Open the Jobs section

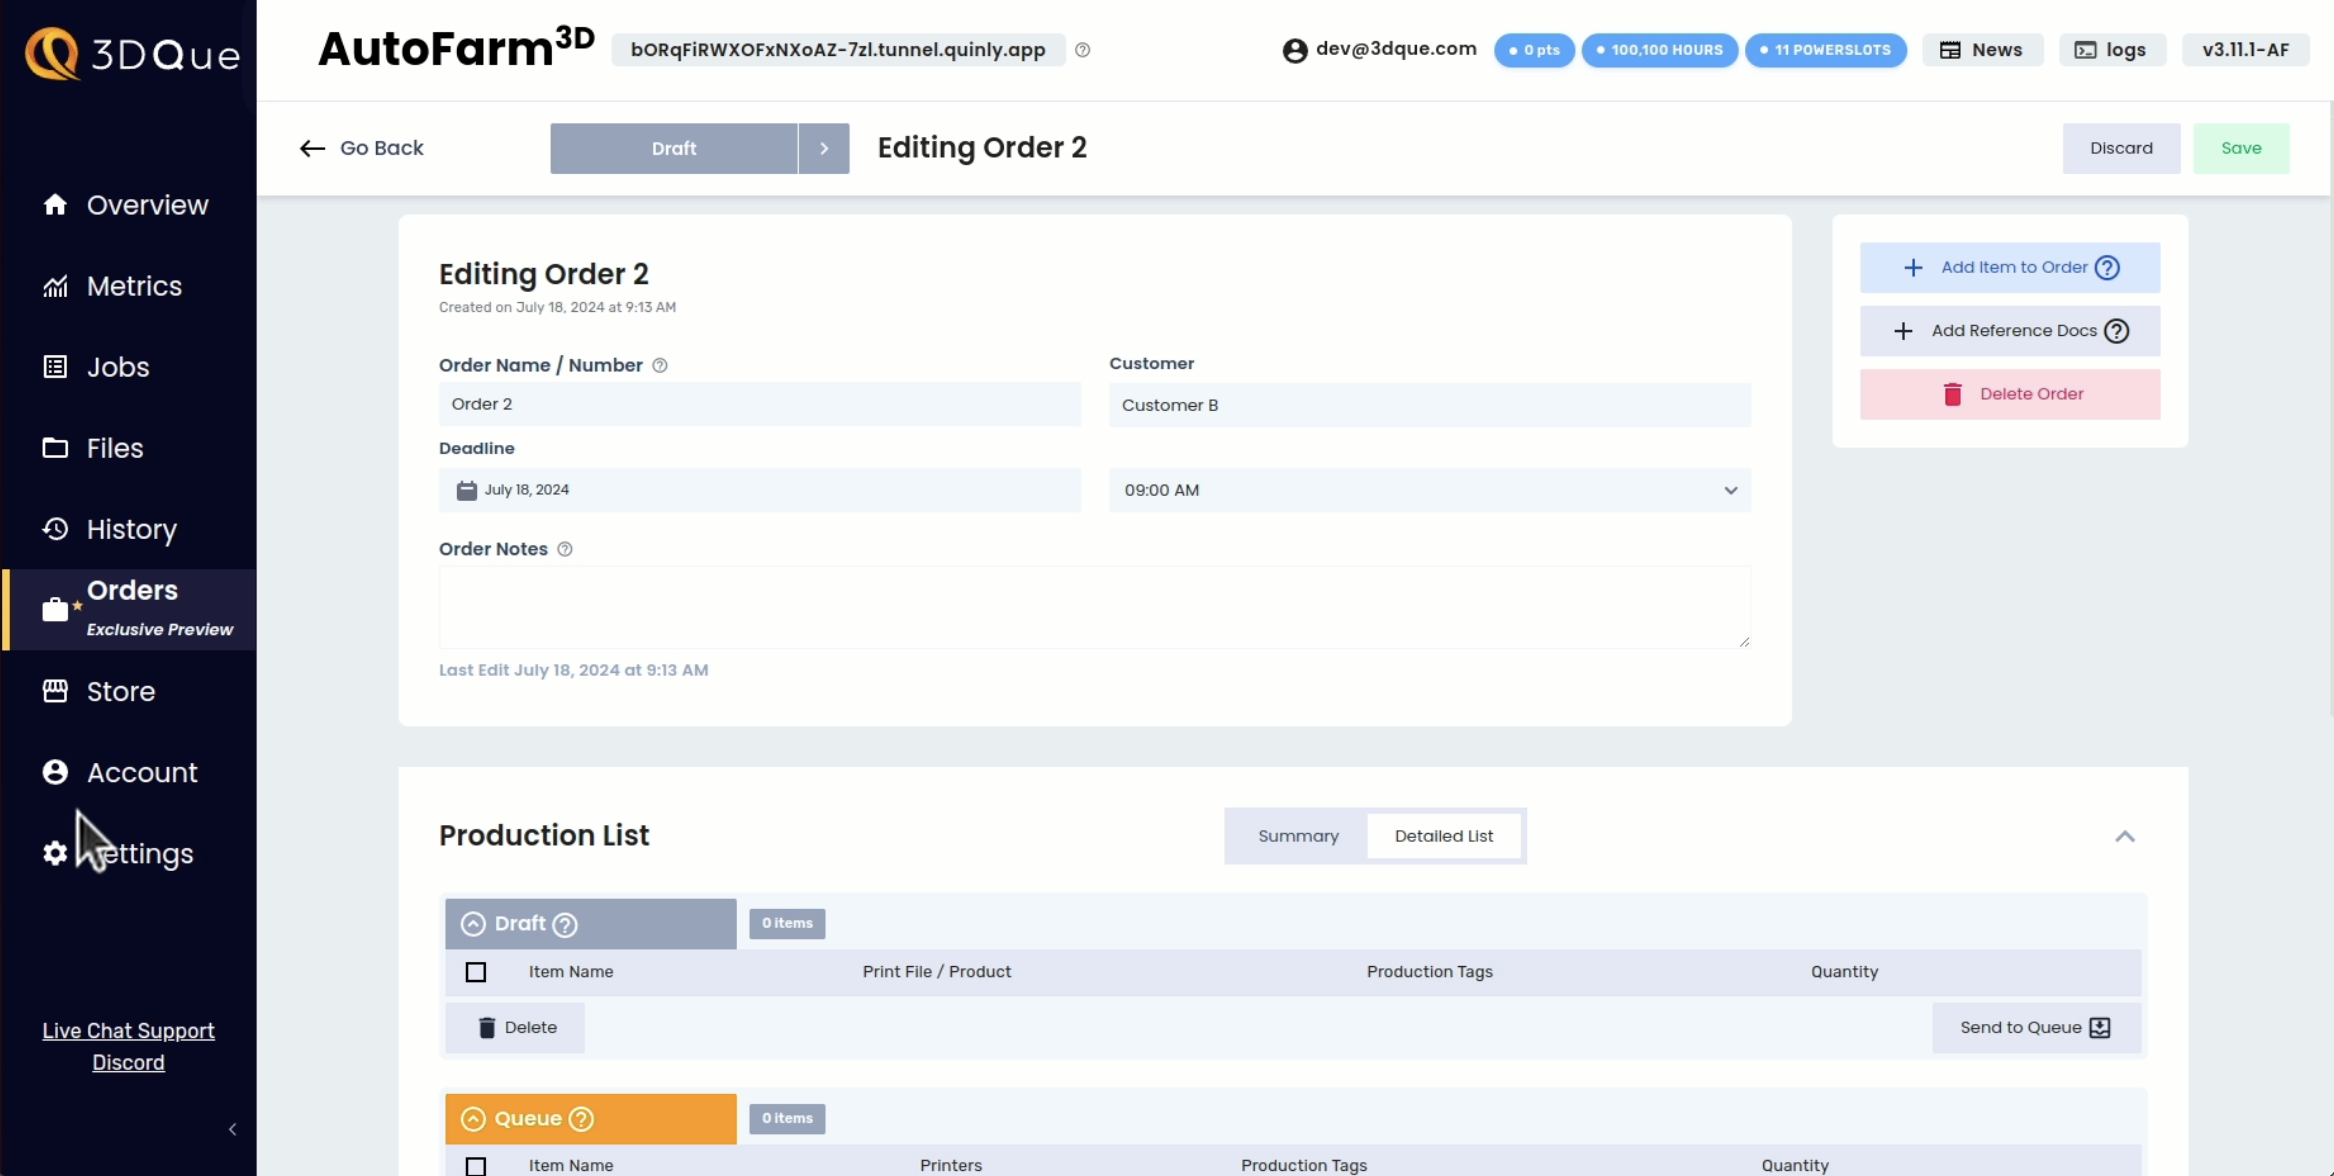[118, 367]
